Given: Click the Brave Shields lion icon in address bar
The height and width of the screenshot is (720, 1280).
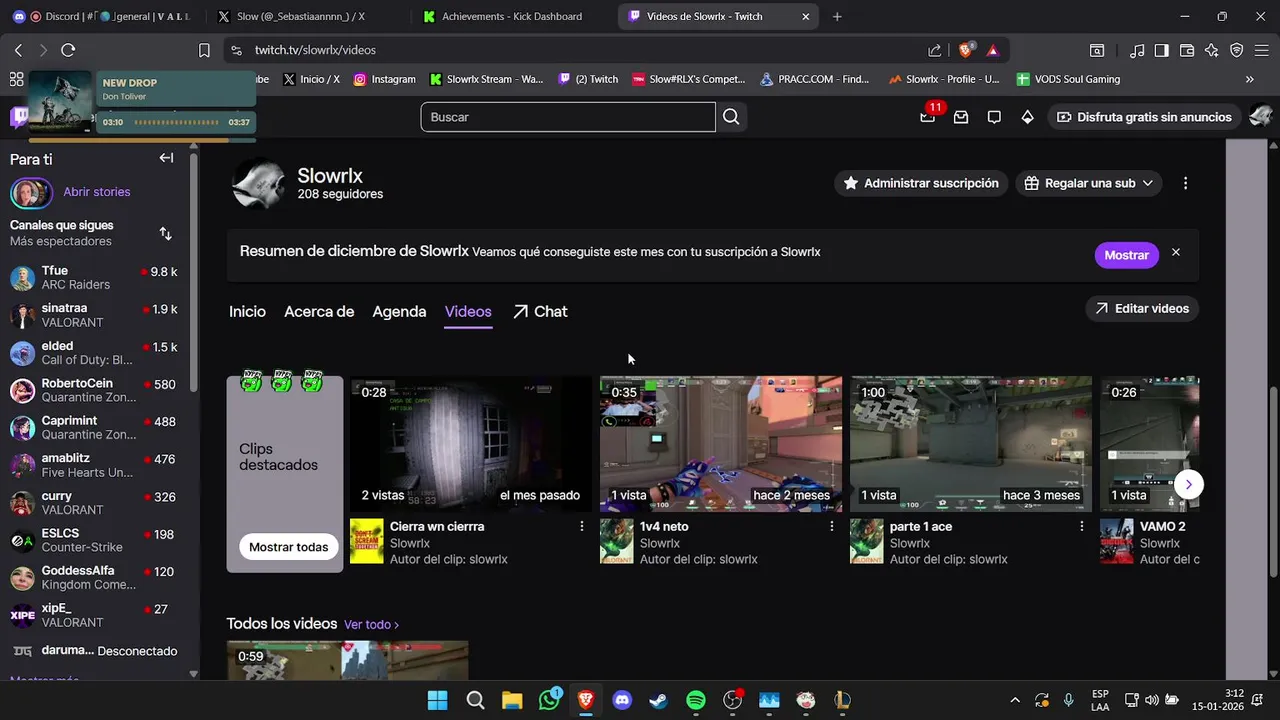Looking at the screenshot, I should point(966,50).
